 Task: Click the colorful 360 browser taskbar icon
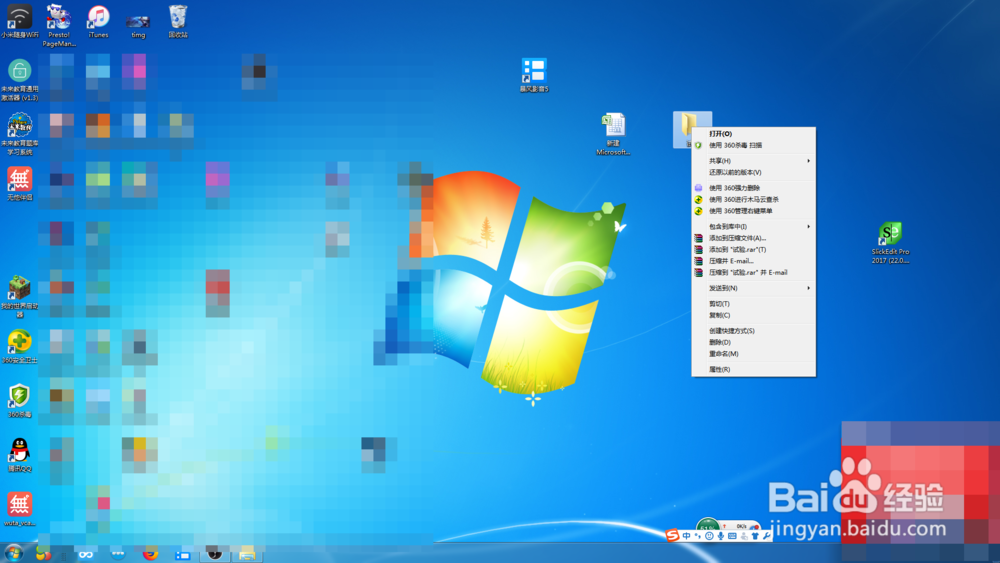coord(43,554)
